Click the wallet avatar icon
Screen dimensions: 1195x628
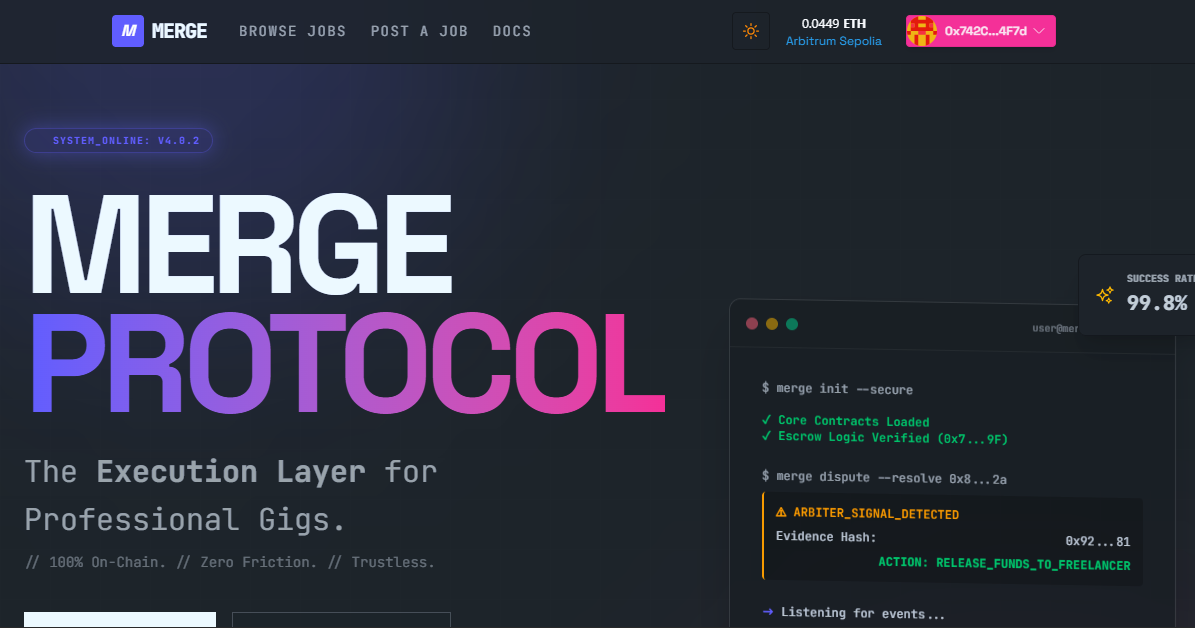click(x=922, y=31)
